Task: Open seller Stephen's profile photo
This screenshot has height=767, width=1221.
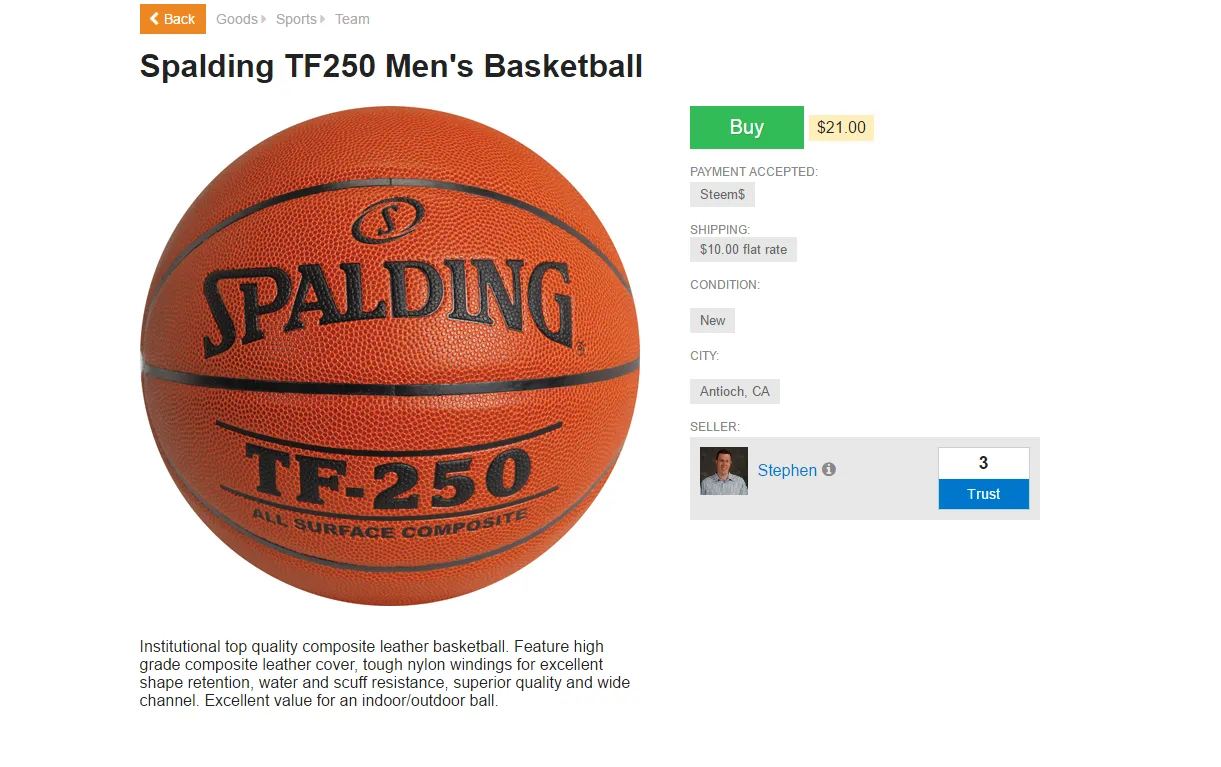Action: point(724,471)
